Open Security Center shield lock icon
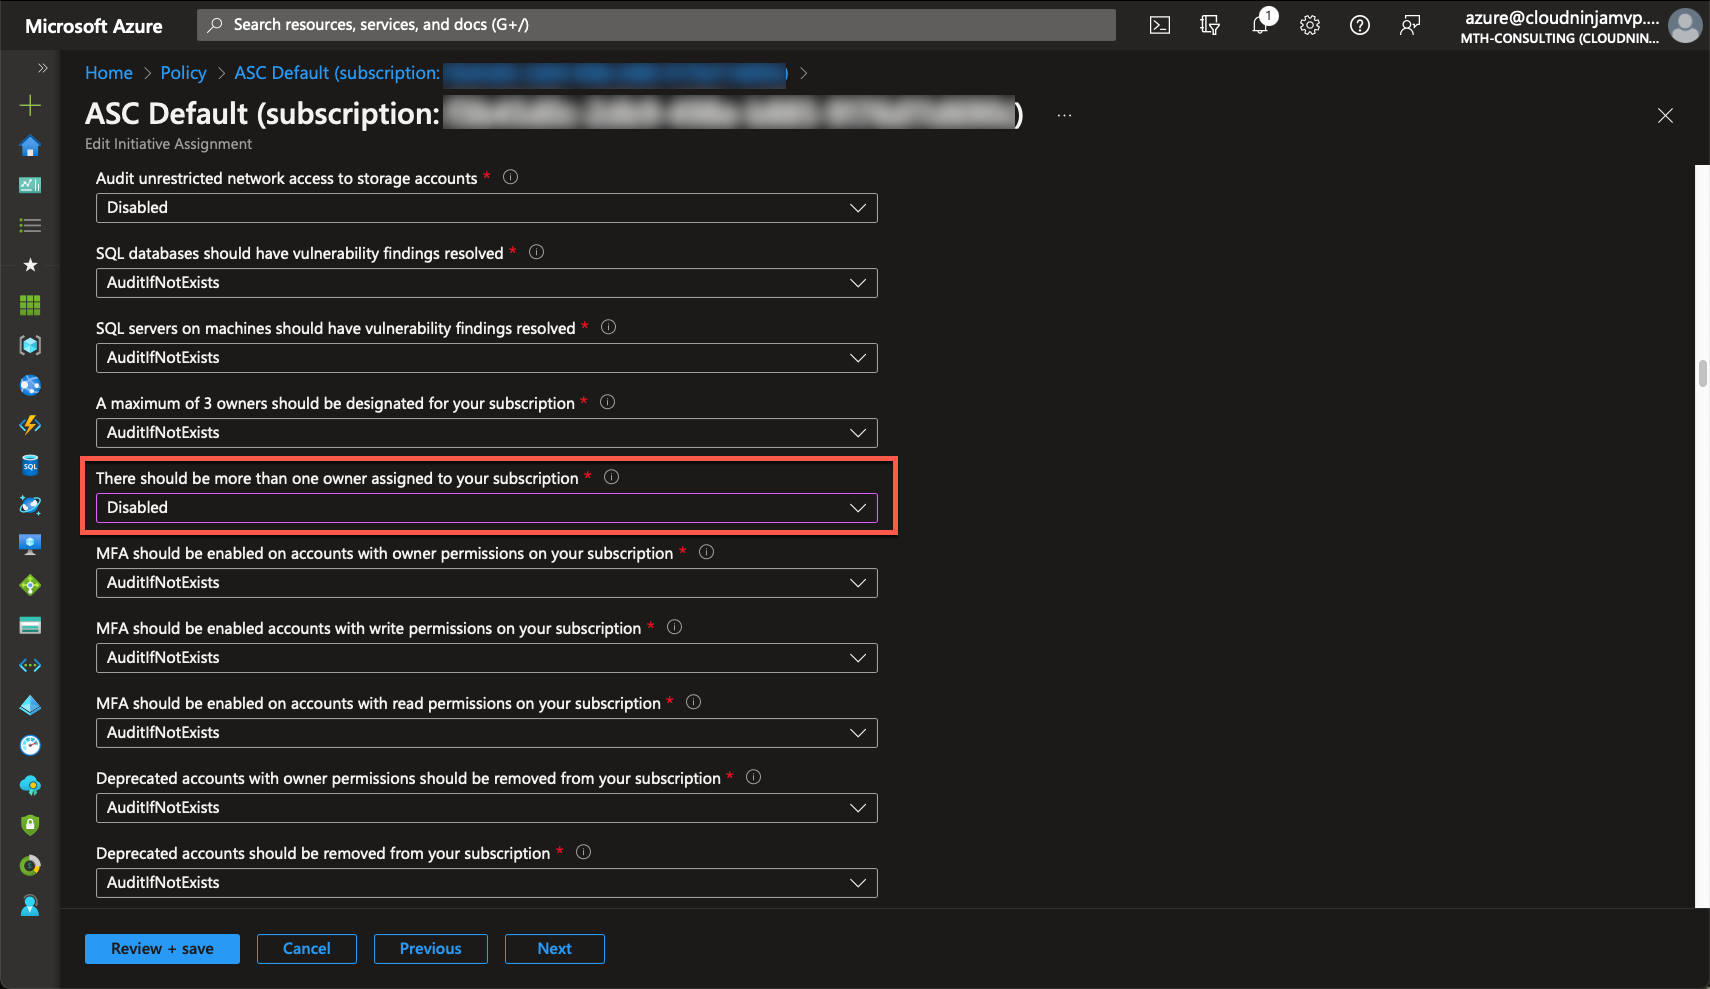 click(30, 825)
